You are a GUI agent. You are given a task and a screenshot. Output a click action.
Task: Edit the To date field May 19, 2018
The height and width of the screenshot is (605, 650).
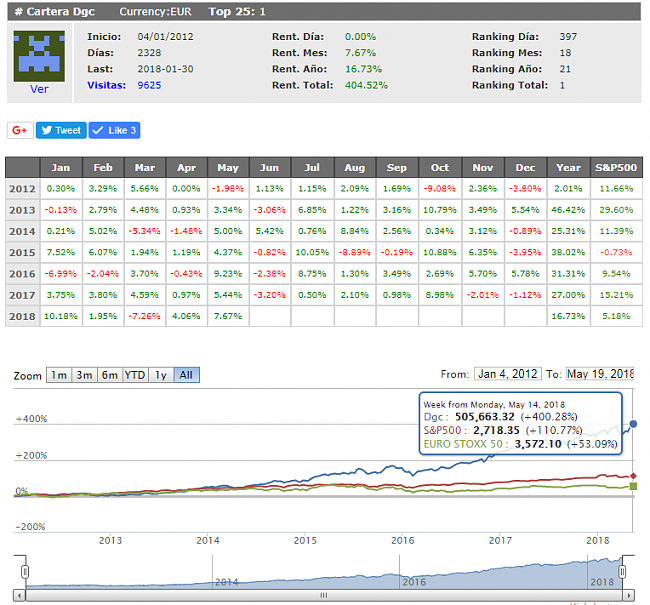click(x=600, y=374)
